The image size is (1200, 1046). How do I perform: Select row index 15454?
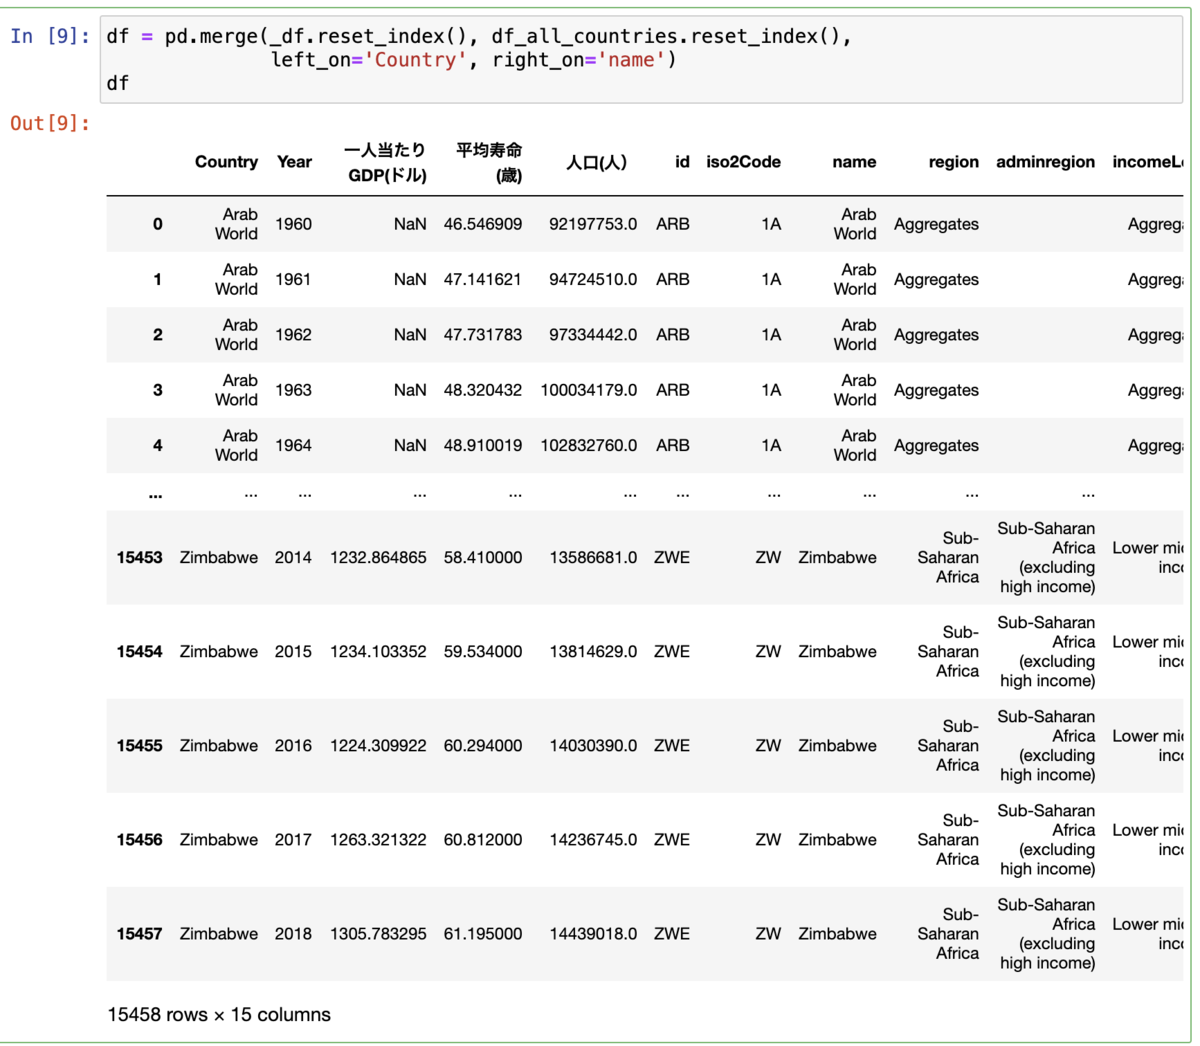pos(139,652)
